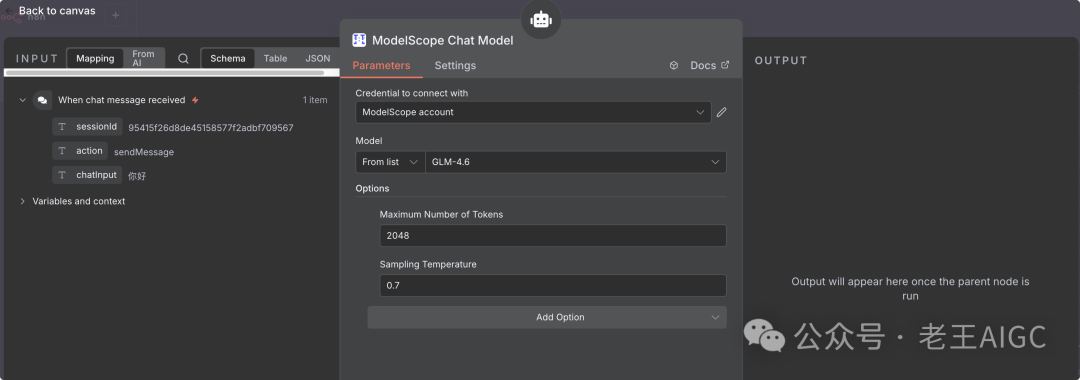Click Maximum Number of Tokens field
The image size is (1080, 380).
(553, 235)
